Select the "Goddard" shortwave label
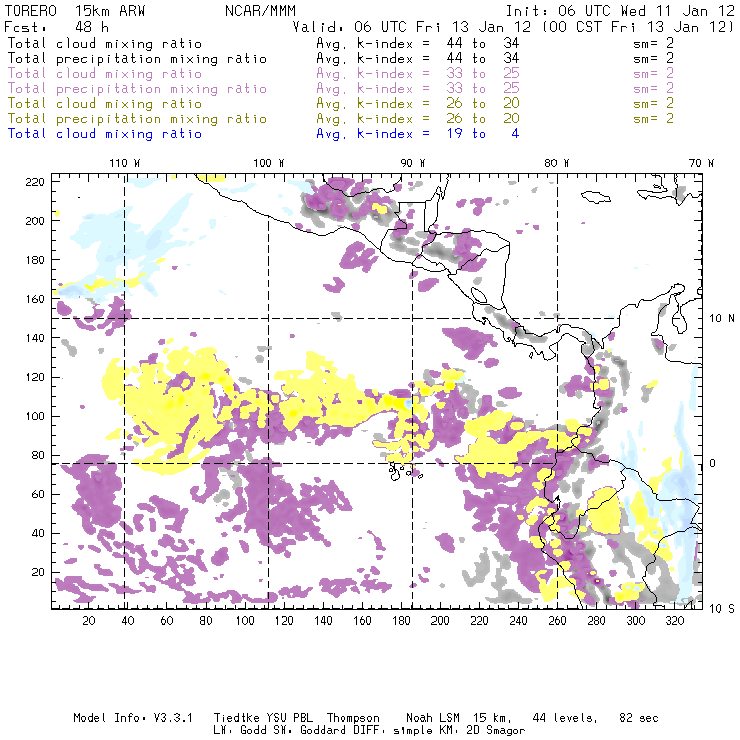 [323, 731]
